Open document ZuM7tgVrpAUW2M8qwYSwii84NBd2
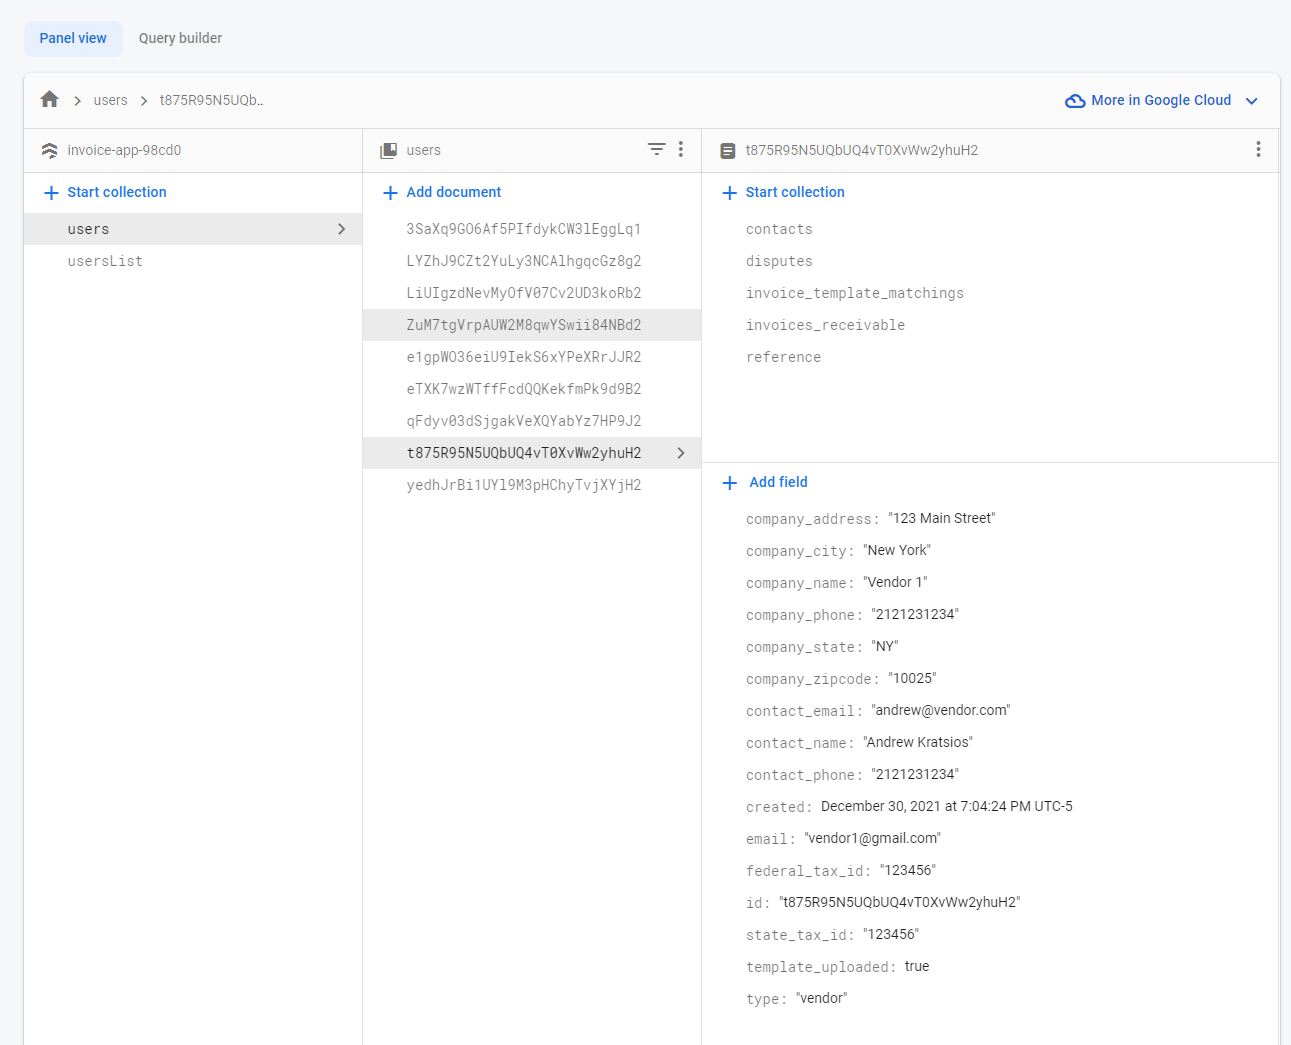Viewport: 1291px width, 1045px height. [x=523, y=325]
